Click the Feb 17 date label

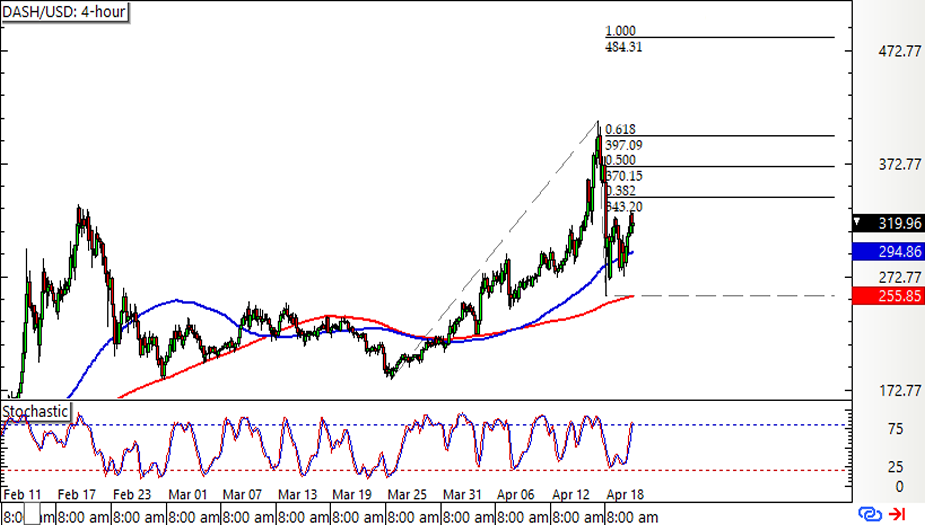pyautogui.click(x=77, y=494)
